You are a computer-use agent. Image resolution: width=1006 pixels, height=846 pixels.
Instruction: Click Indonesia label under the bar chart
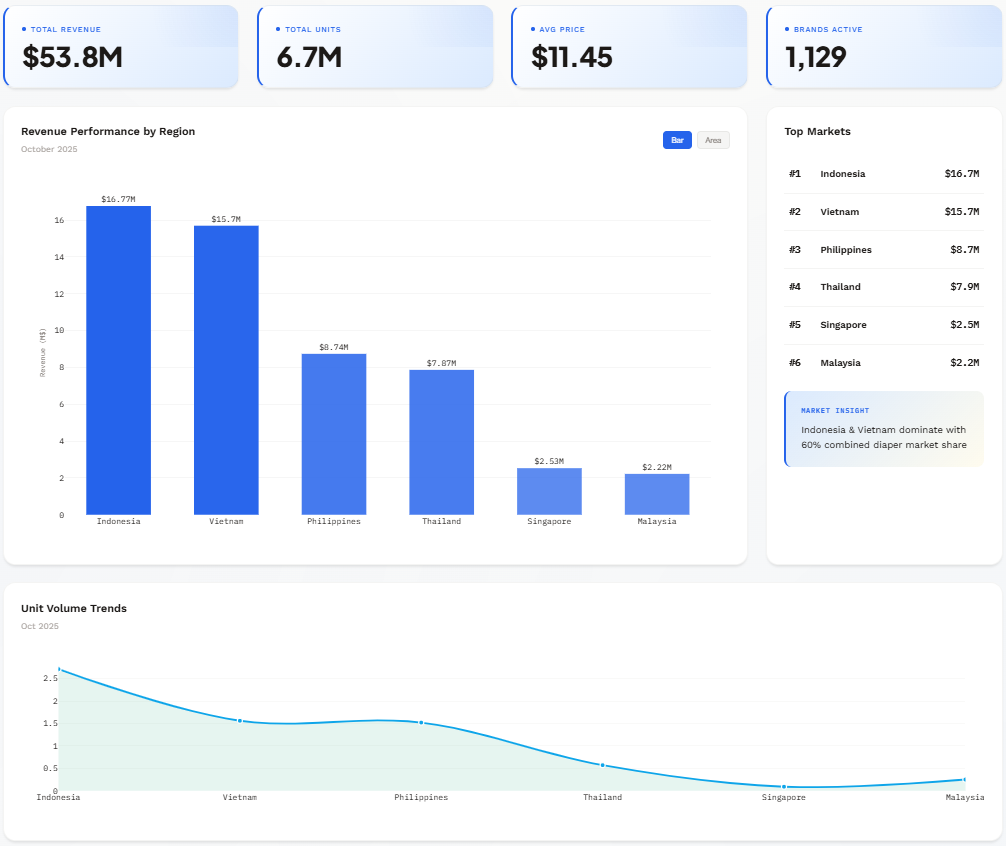click(119, 521)
